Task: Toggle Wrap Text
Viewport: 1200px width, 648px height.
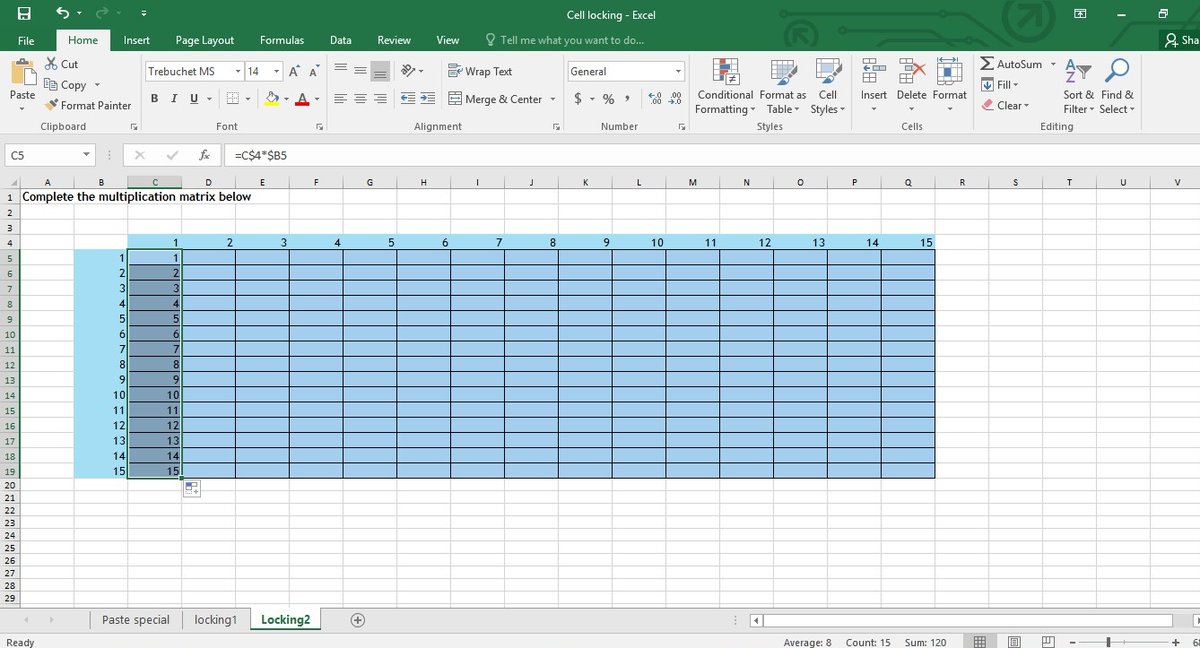Action: coord(480,71)
